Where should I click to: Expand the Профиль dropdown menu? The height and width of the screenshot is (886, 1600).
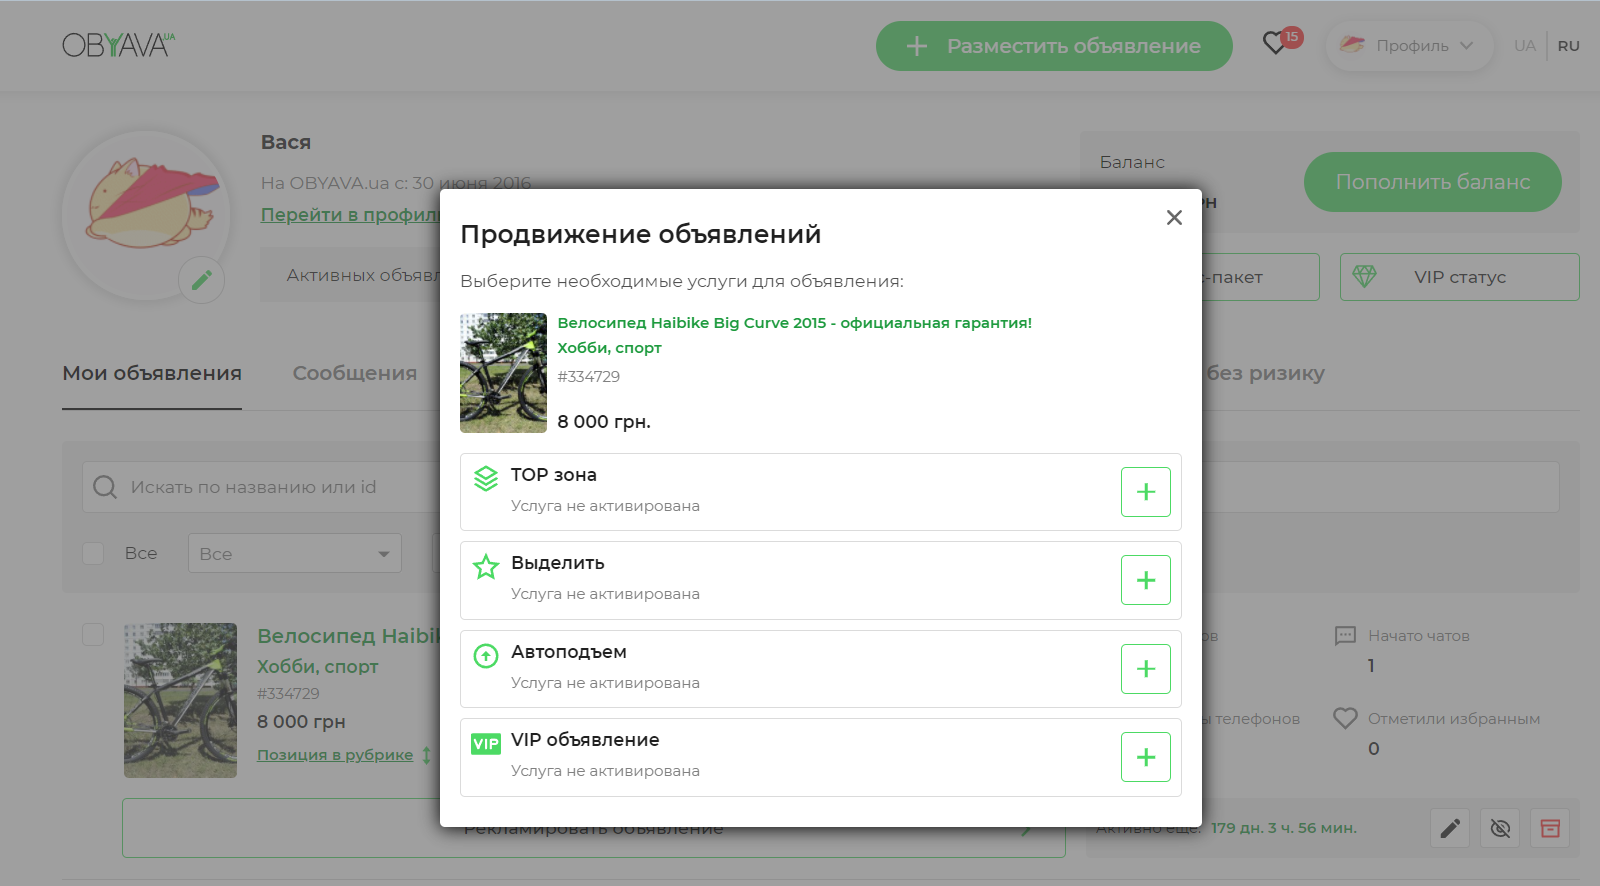[x=1410, y=46]
